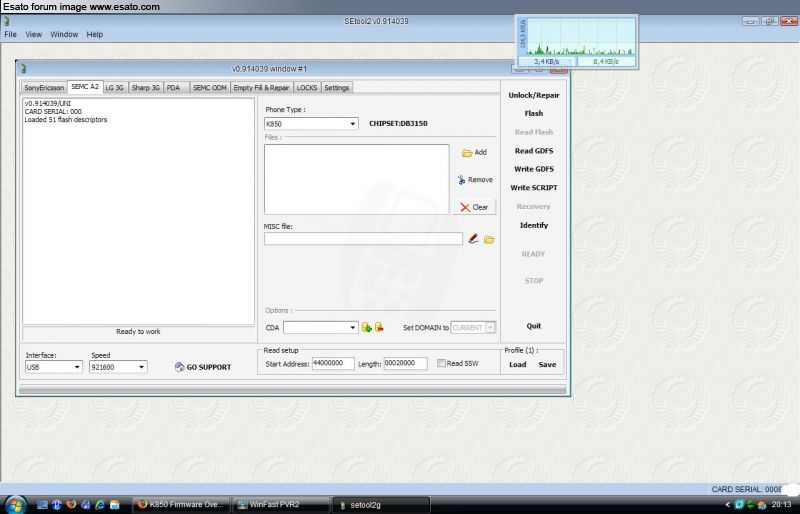Switch to the SEMC ODM tab

pos(210,88)
